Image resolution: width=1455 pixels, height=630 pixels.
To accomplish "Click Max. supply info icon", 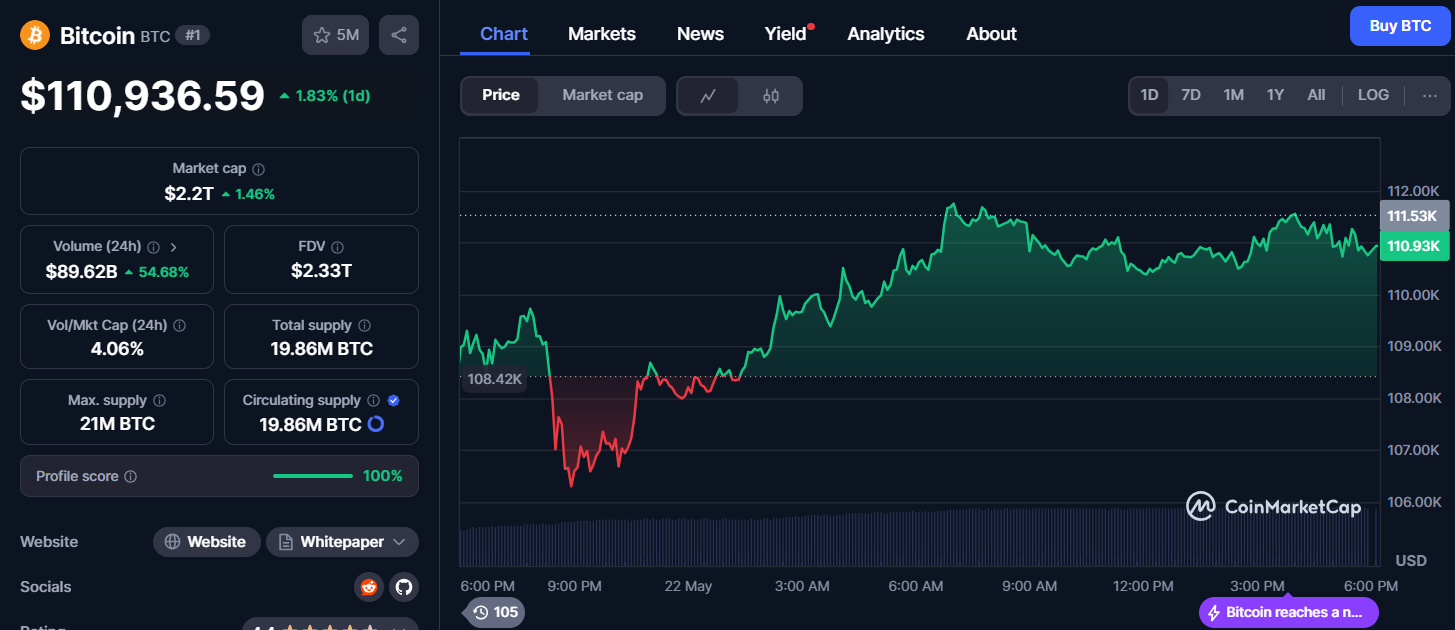I will [160, 400].
